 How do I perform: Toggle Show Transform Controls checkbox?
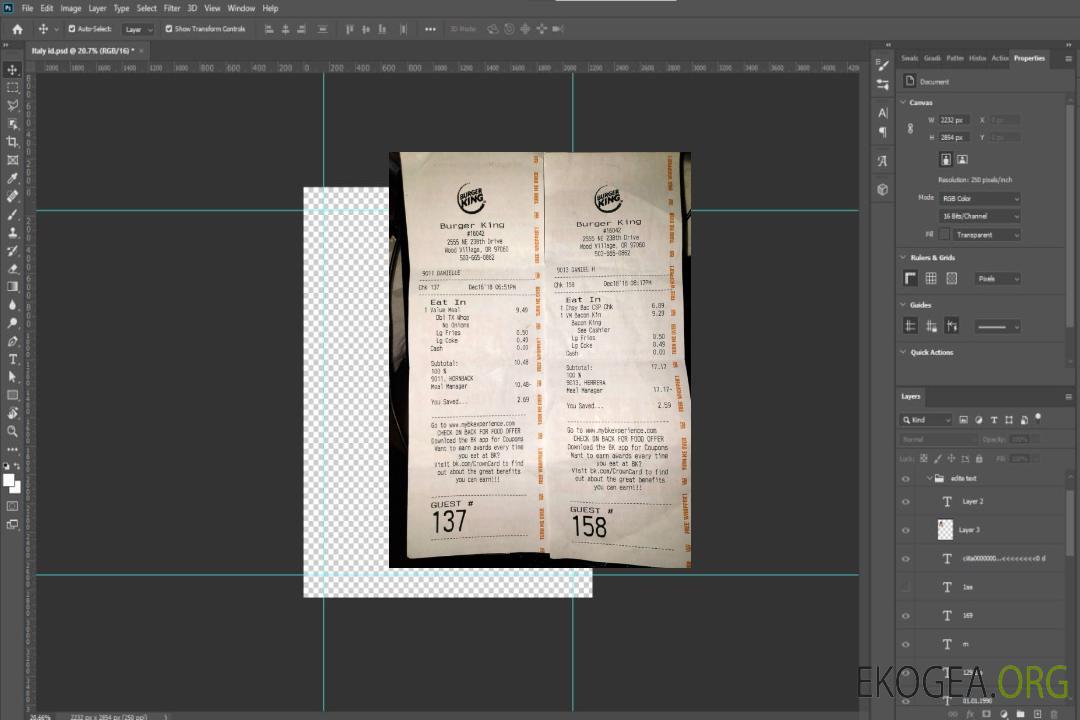tap(169, 29)
